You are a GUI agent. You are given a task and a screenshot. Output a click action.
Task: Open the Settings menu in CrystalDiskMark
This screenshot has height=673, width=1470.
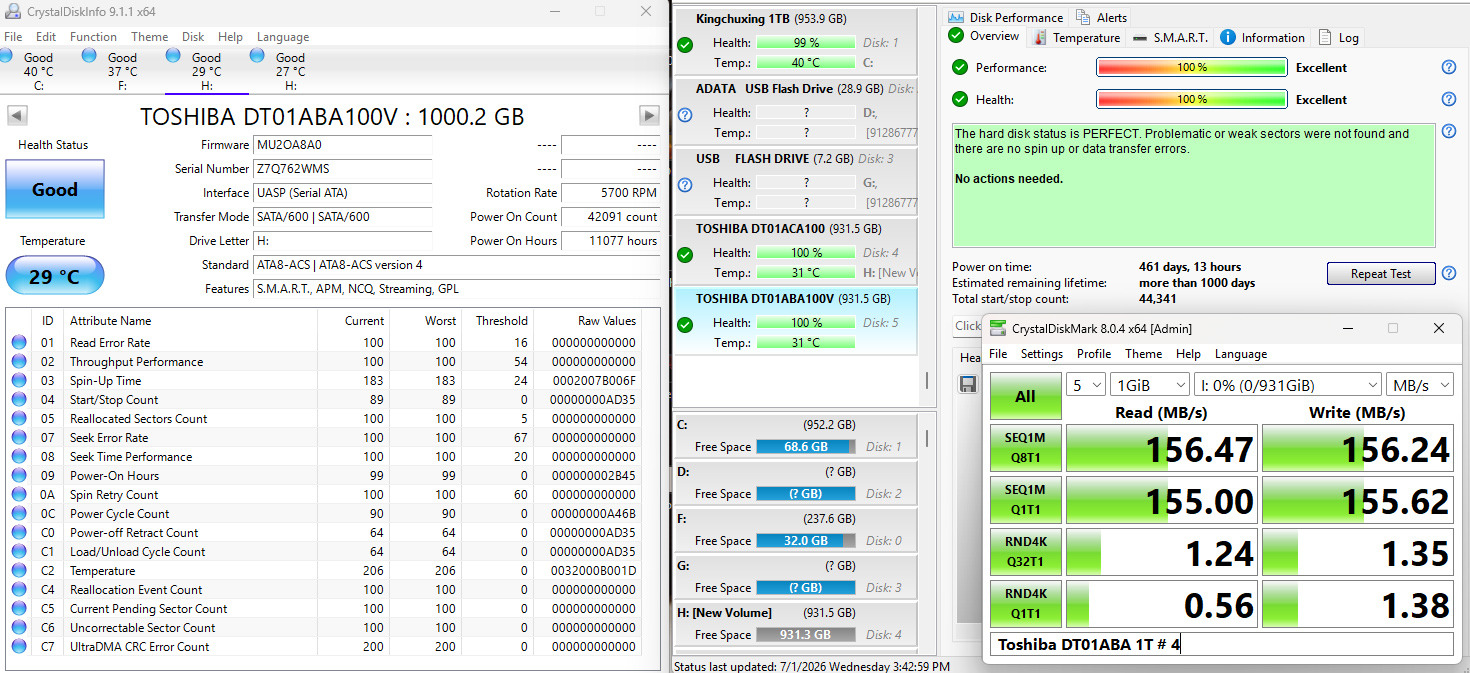(1042, 354)
